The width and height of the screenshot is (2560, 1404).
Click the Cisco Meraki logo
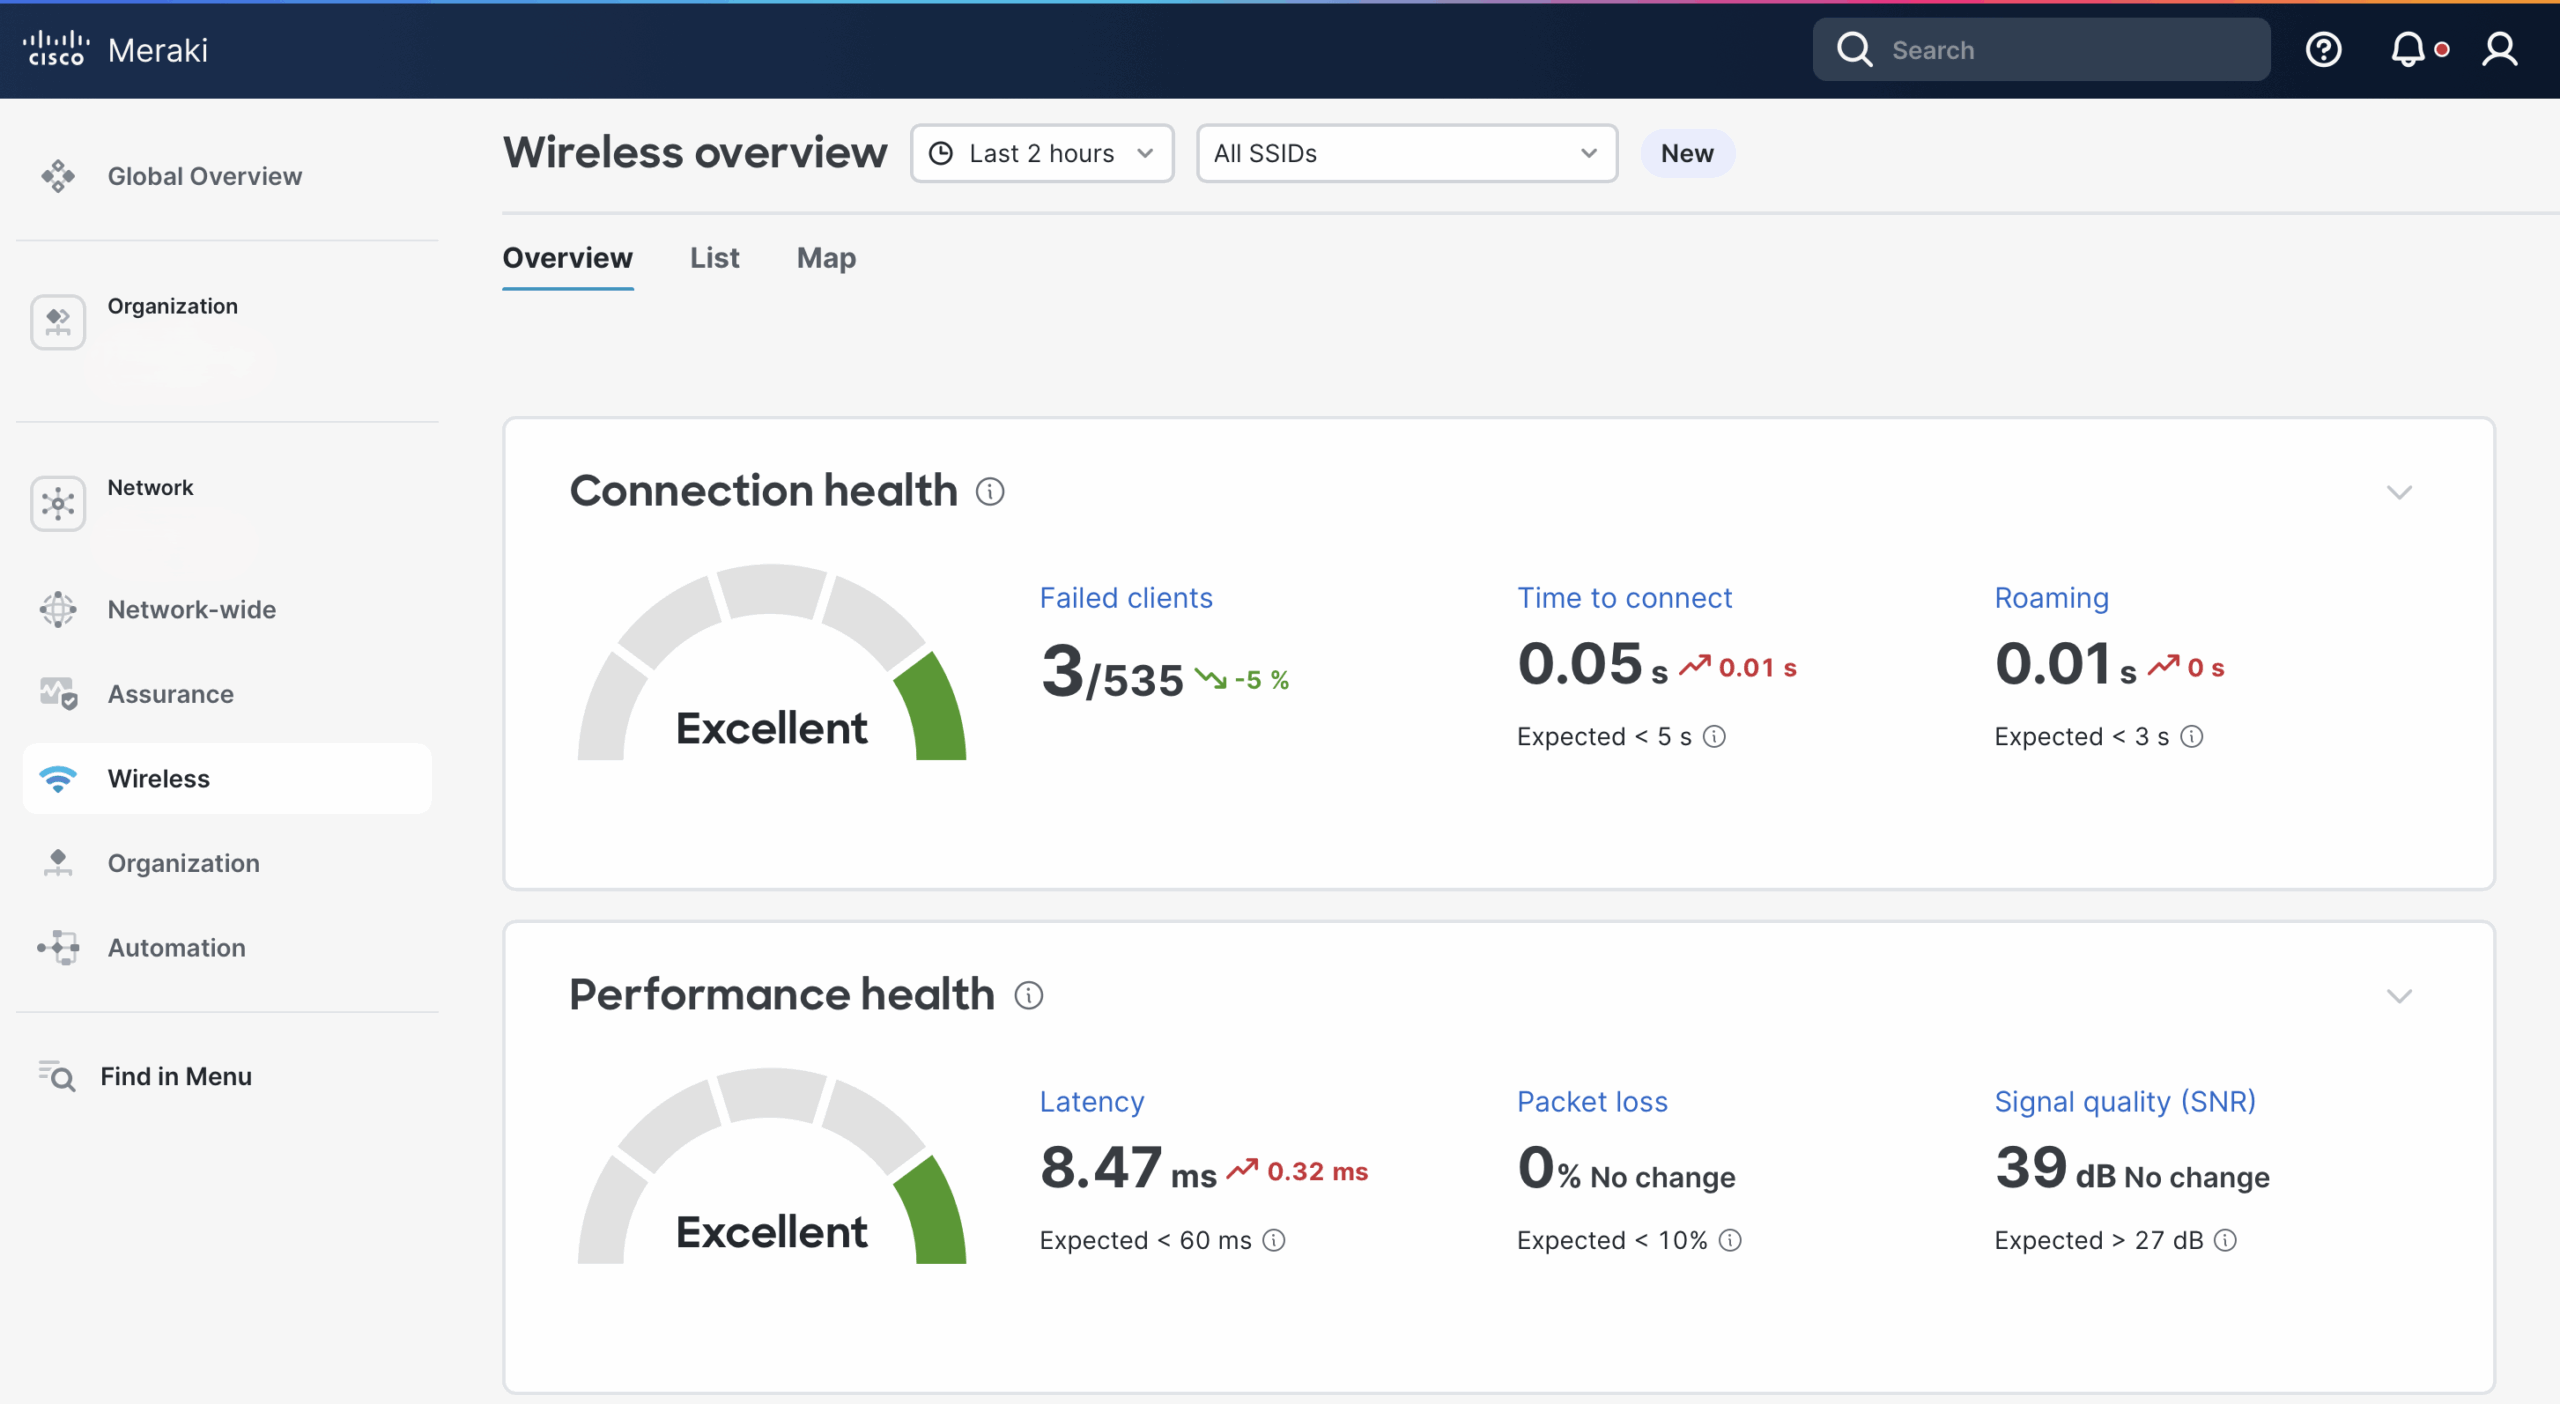click(x=115, y=49)
